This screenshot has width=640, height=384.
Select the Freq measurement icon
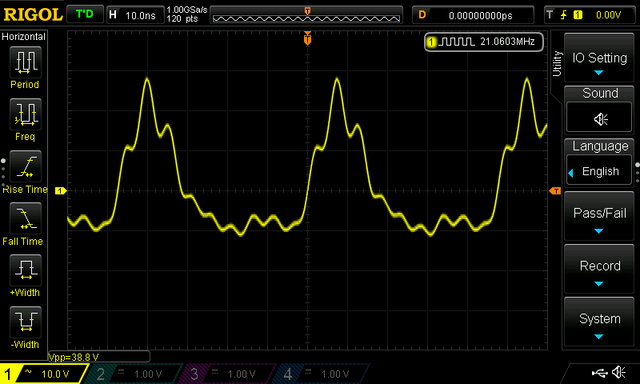point(25,114)
